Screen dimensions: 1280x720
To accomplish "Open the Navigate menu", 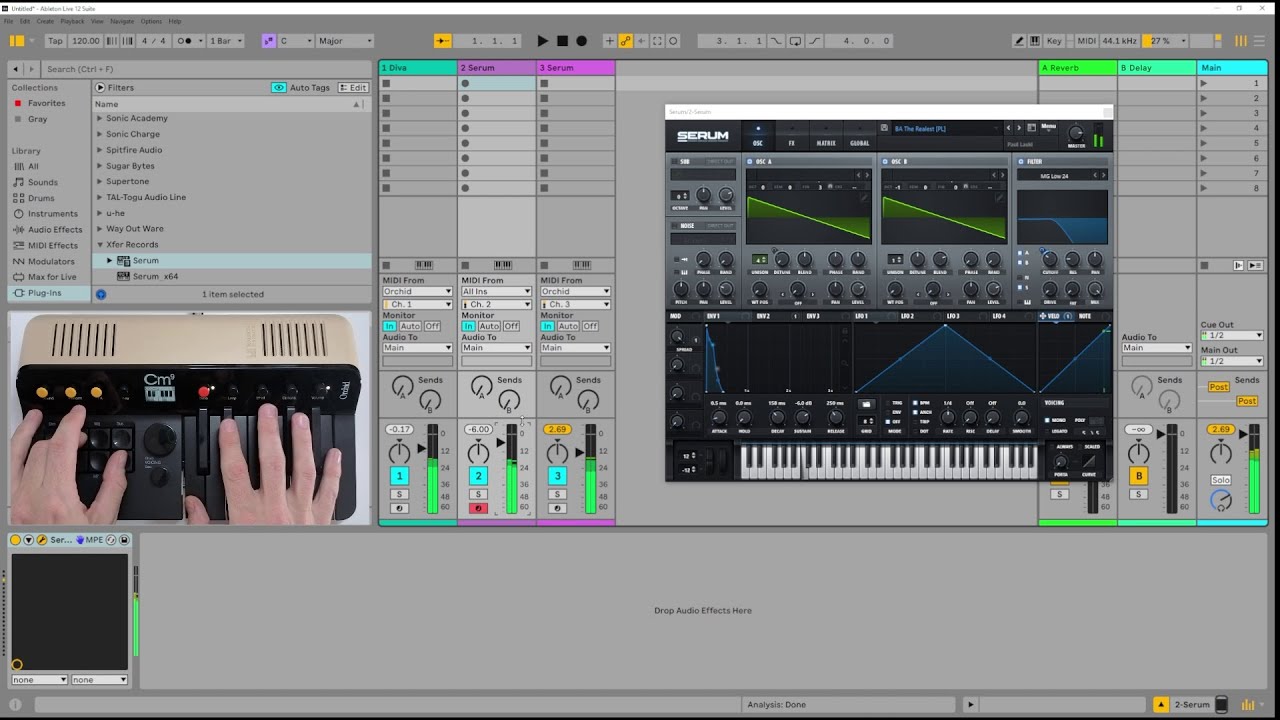I will (122, 21).
